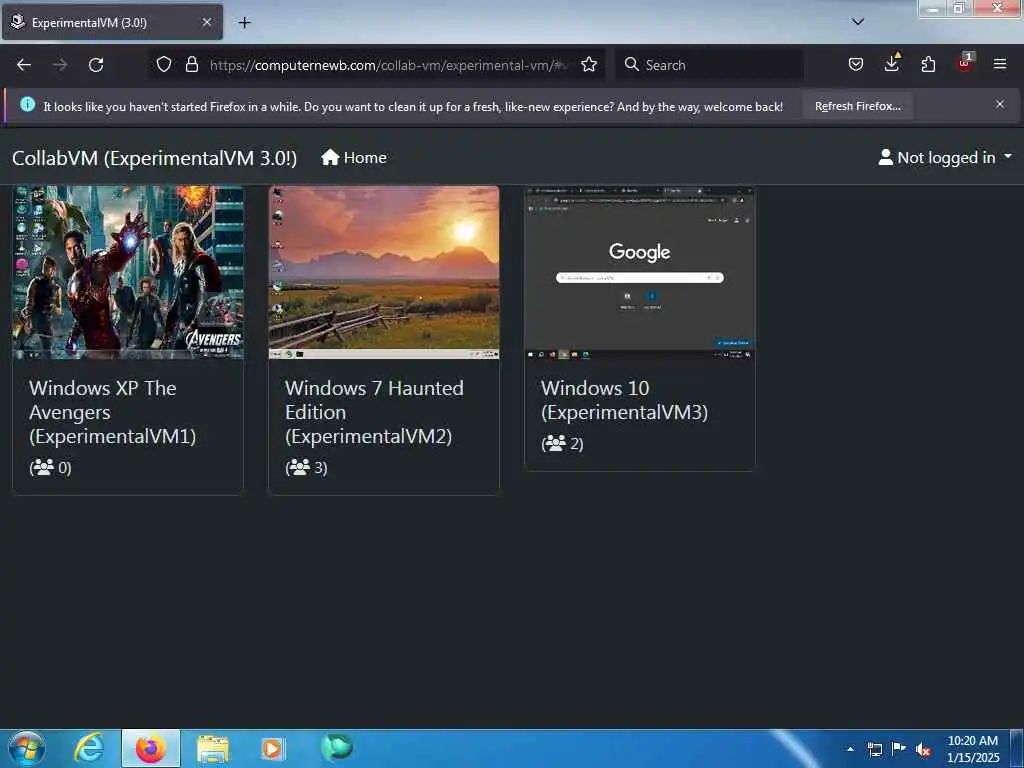Bookmark this page with the star icon
Image resolution: width=1024 pixels, height=768 pixels.
click(x=589, y=64)
